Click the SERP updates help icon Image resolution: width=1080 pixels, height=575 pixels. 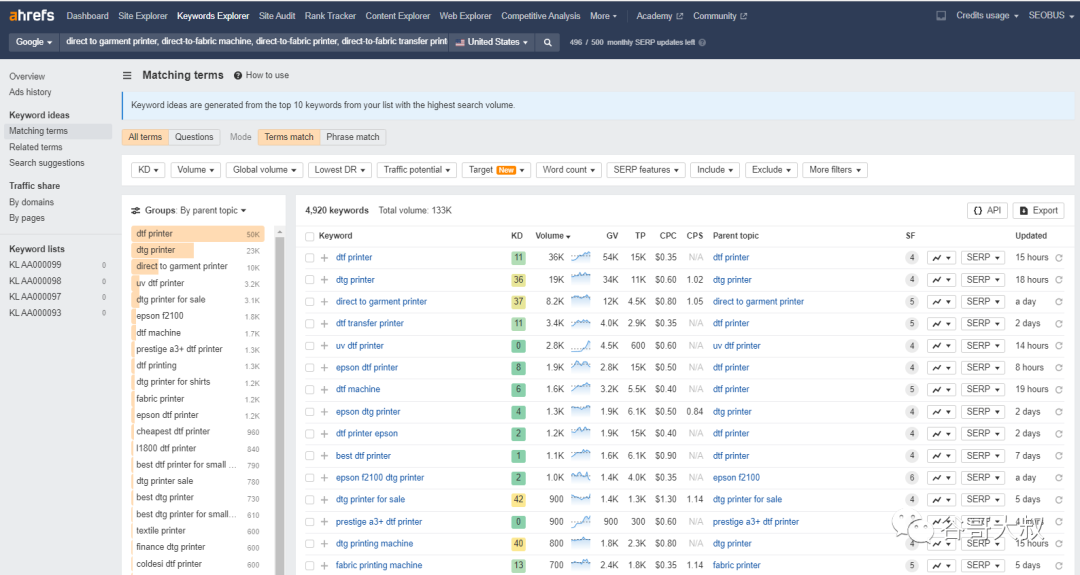[703, 42]
